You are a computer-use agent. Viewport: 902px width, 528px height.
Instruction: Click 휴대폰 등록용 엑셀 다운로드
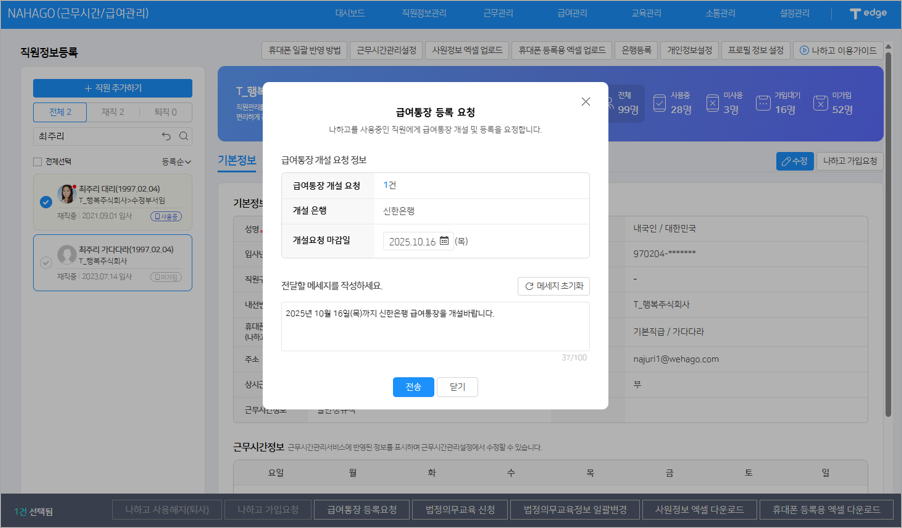(x=826, y=510)
